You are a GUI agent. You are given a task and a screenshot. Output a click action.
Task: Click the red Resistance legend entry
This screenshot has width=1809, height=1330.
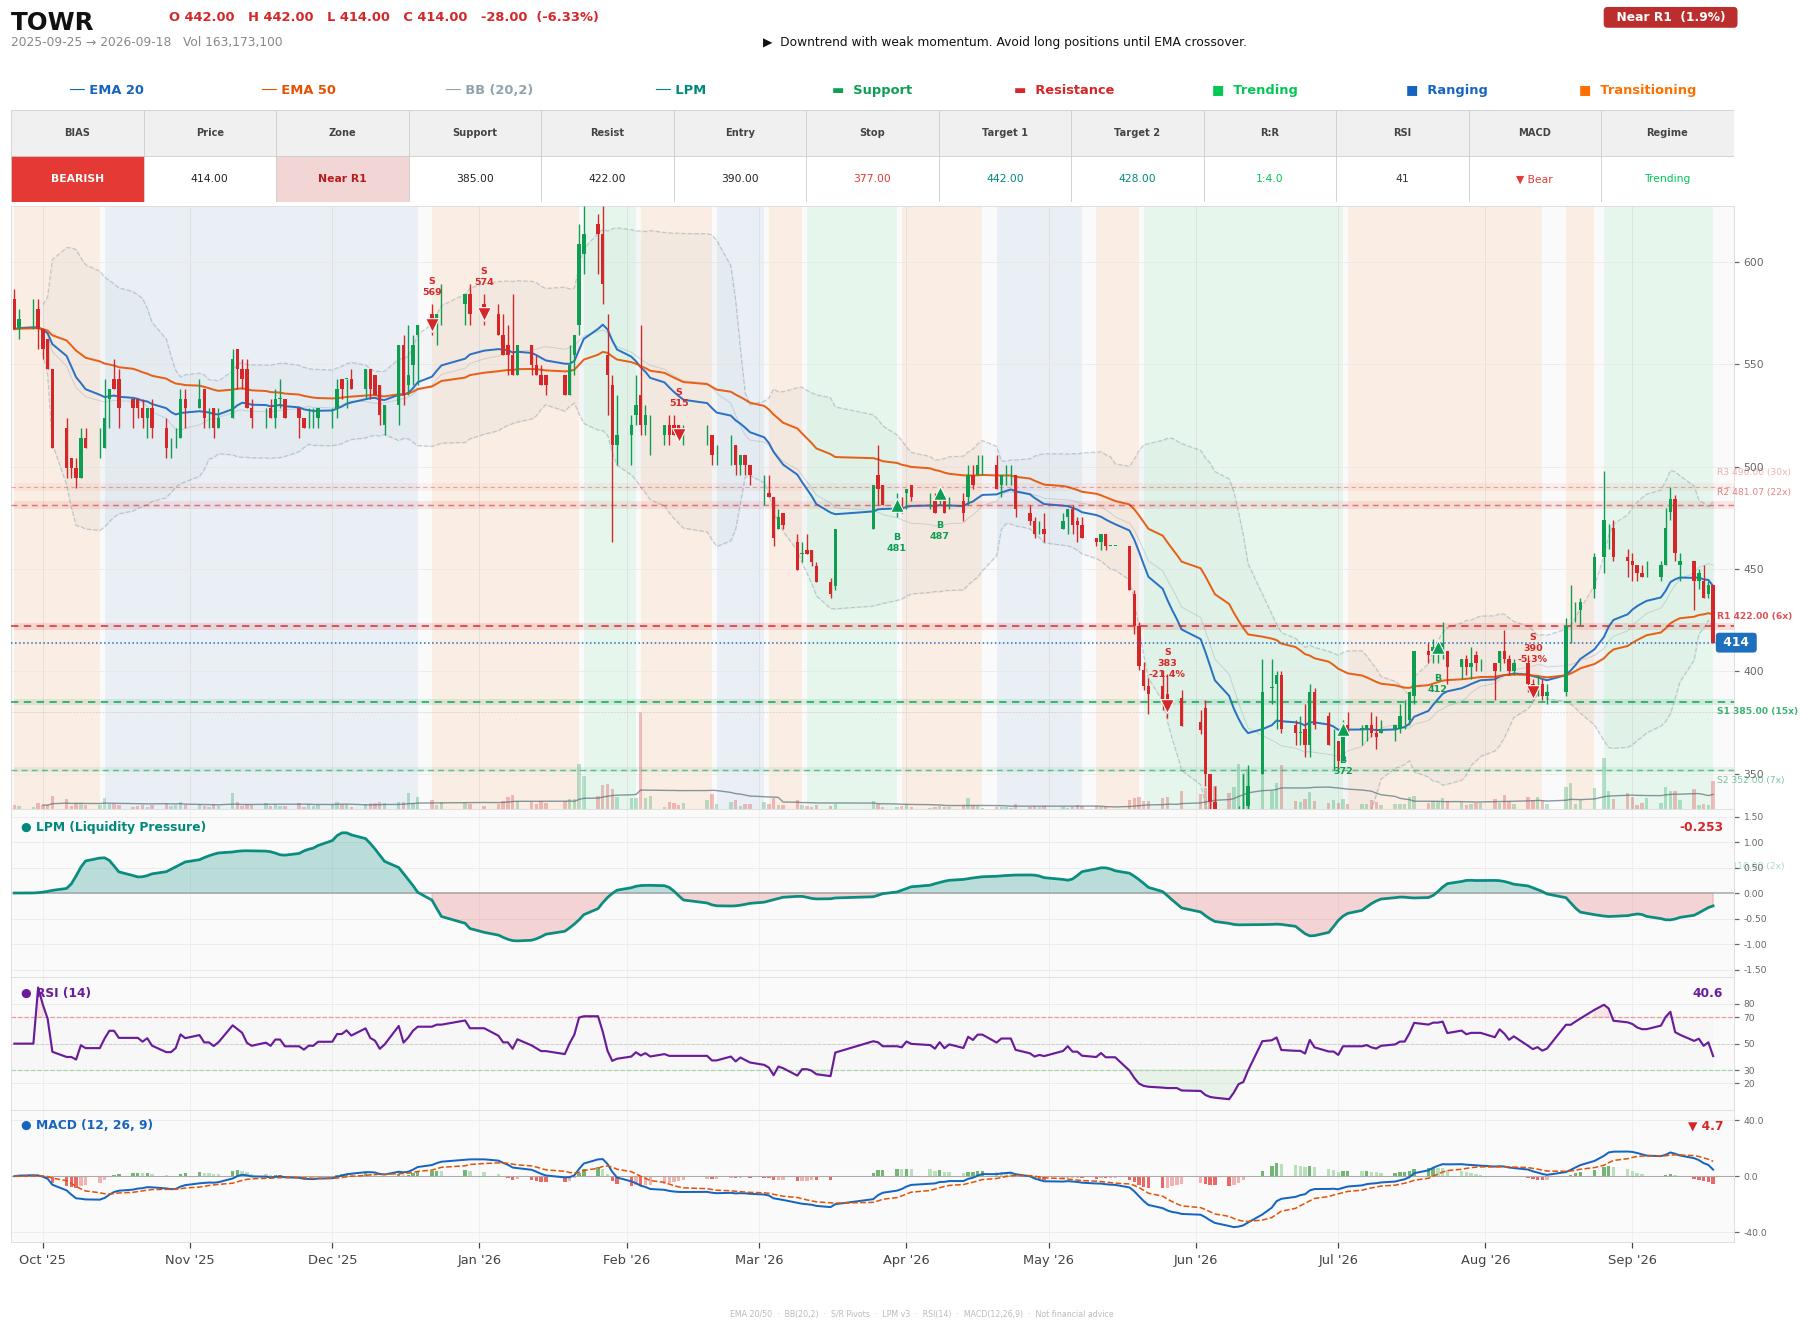1064,90
